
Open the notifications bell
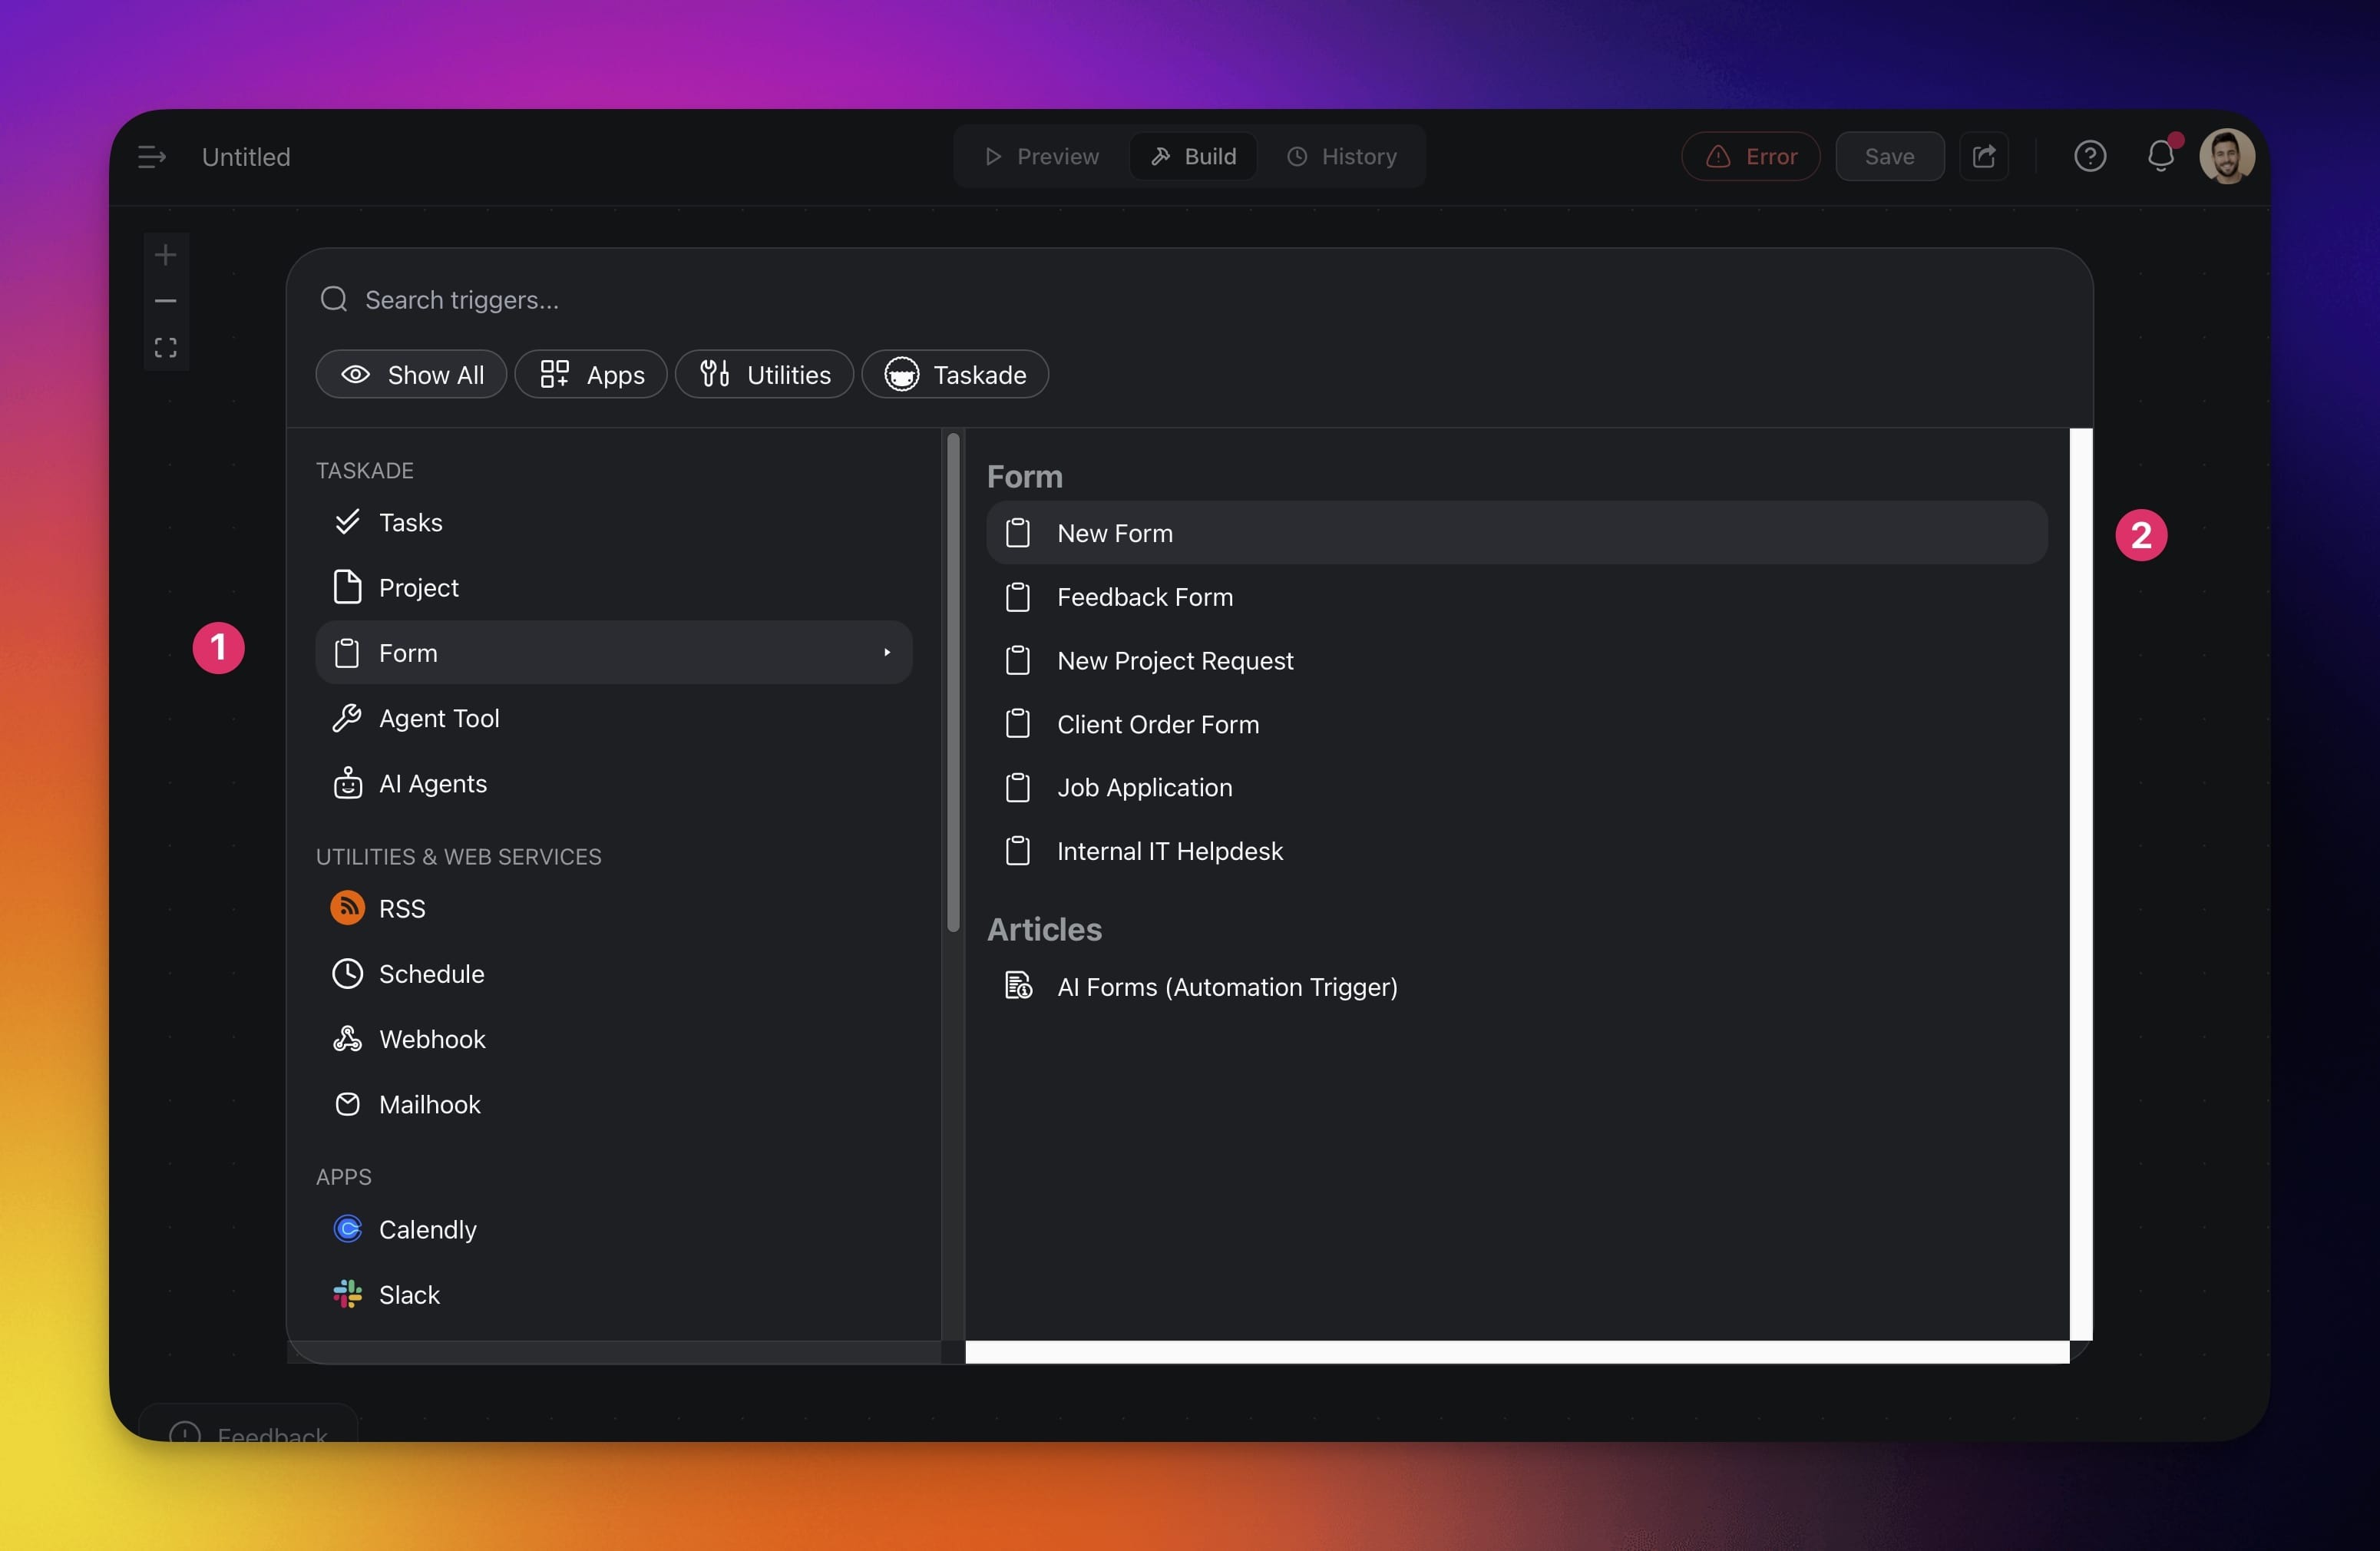click(x=2160, y=157)
